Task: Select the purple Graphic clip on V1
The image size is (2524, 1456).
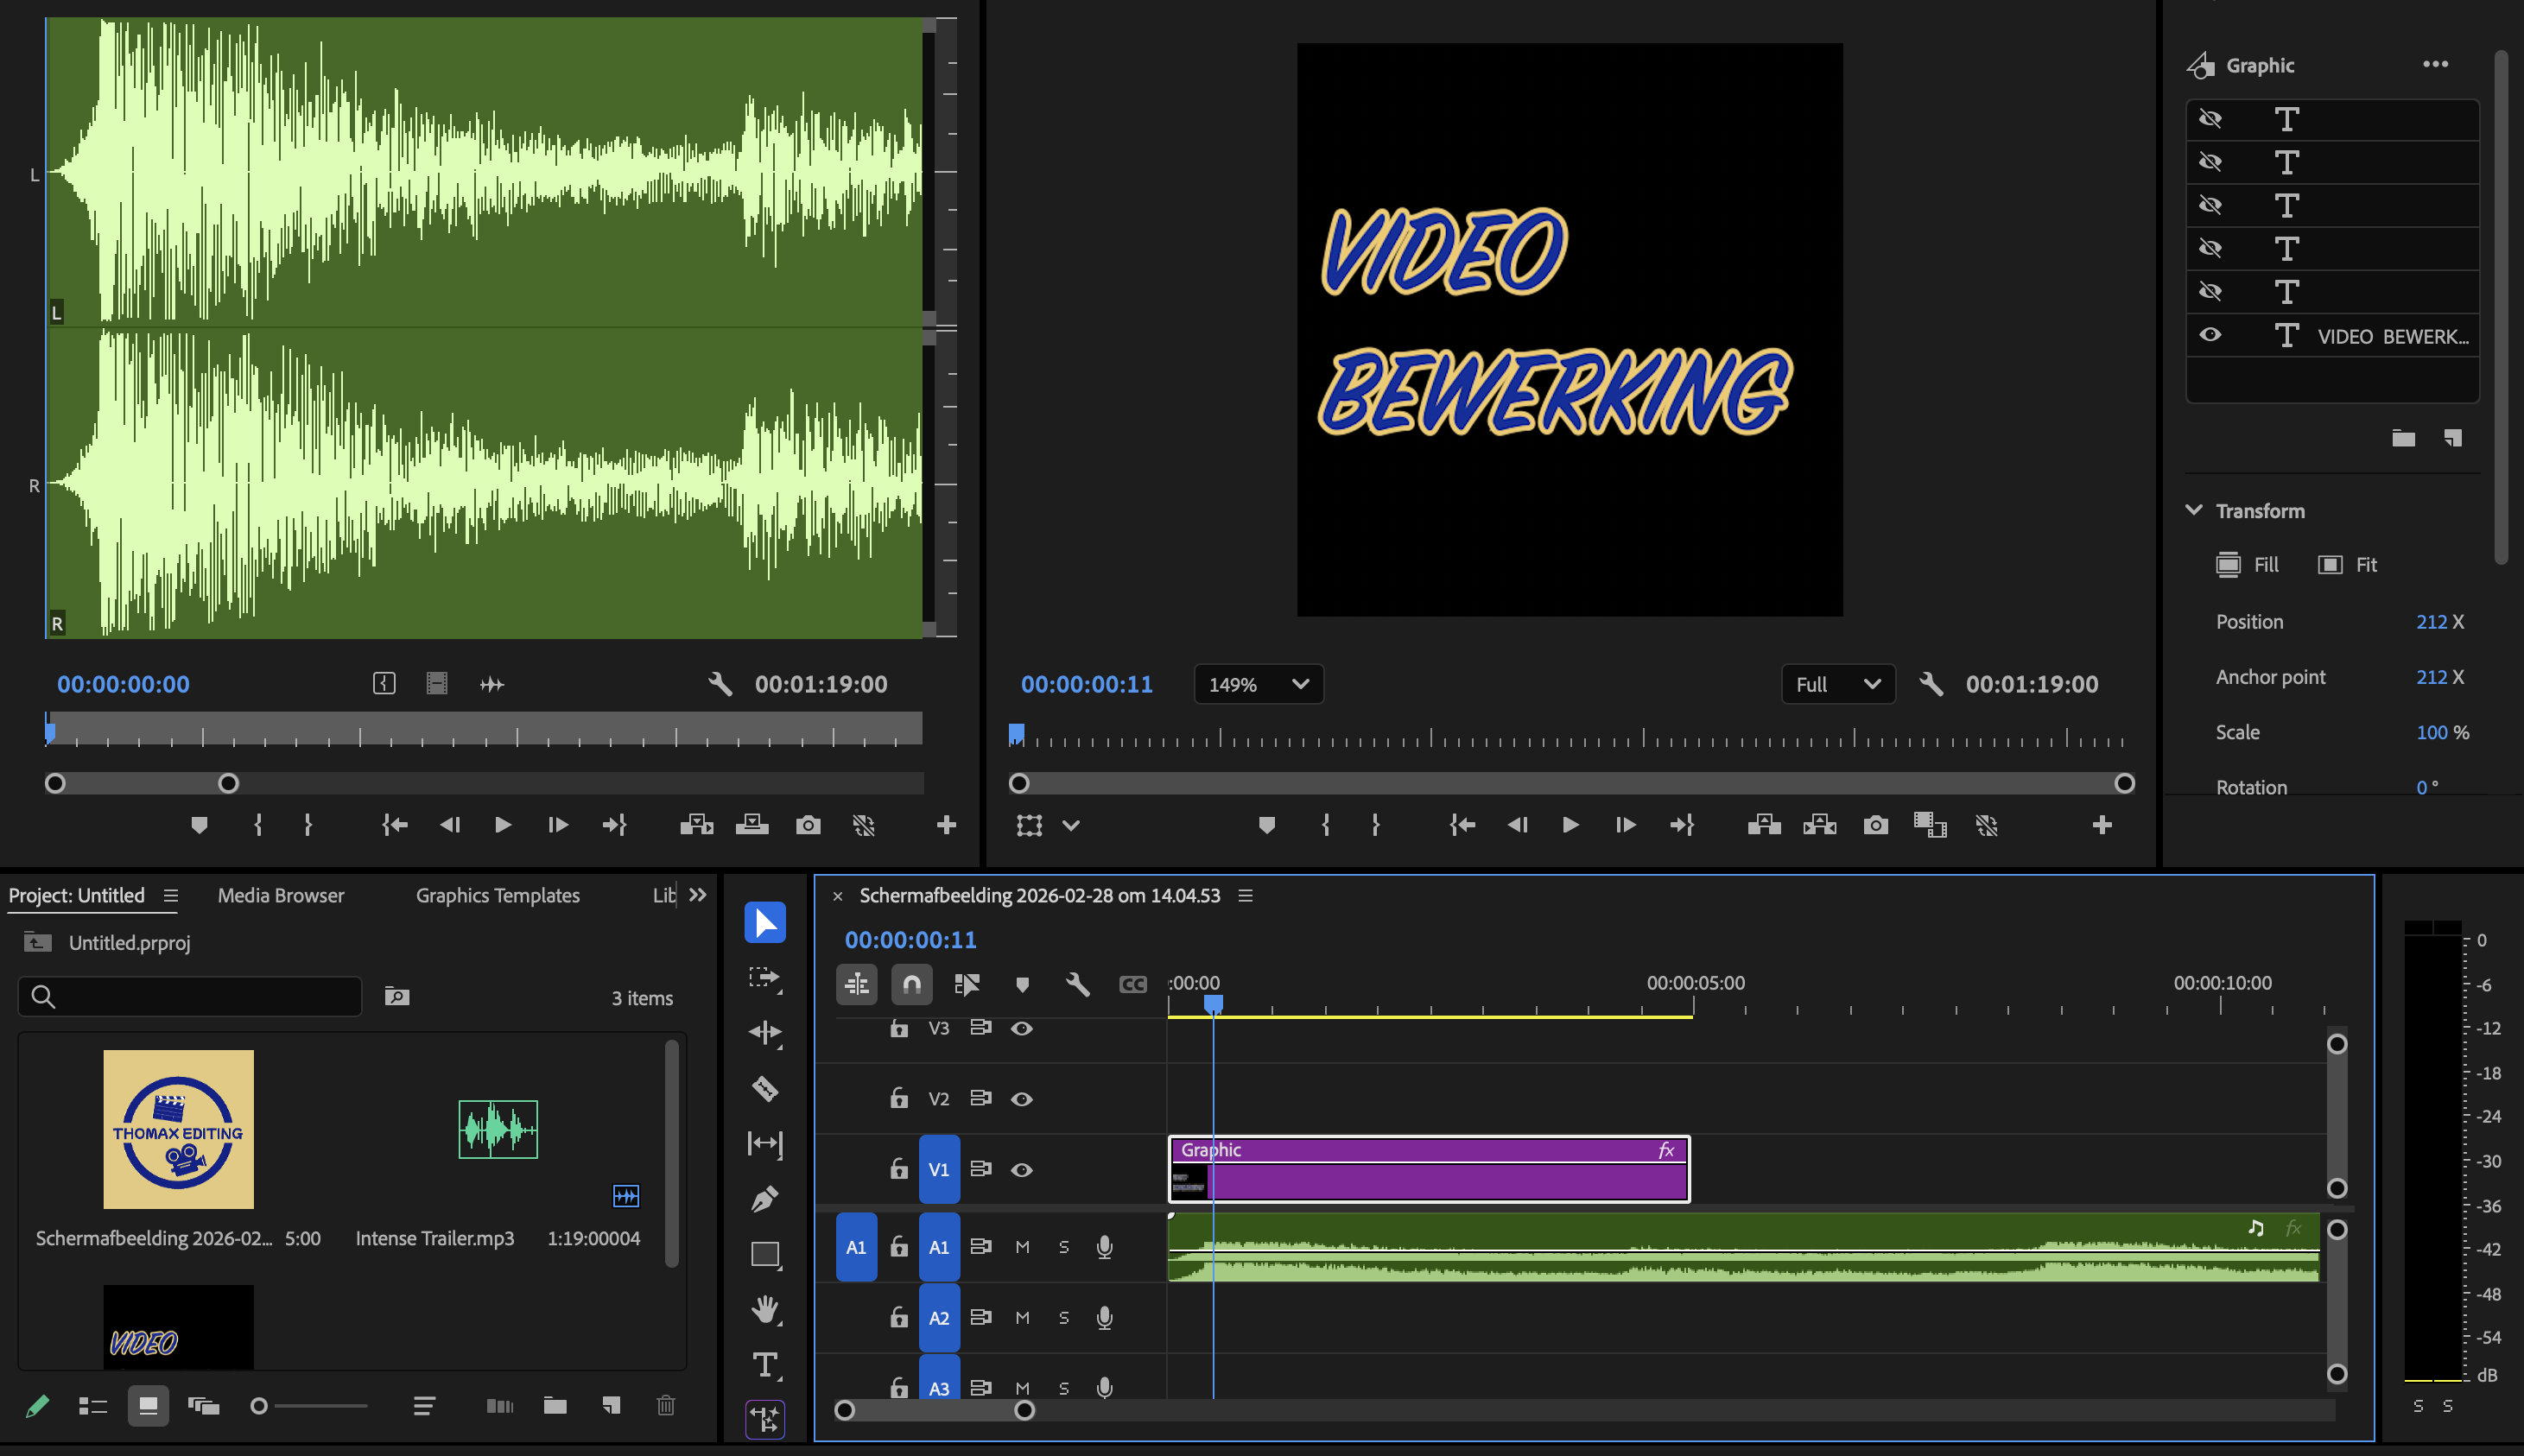Action: coord(1429,1169)
